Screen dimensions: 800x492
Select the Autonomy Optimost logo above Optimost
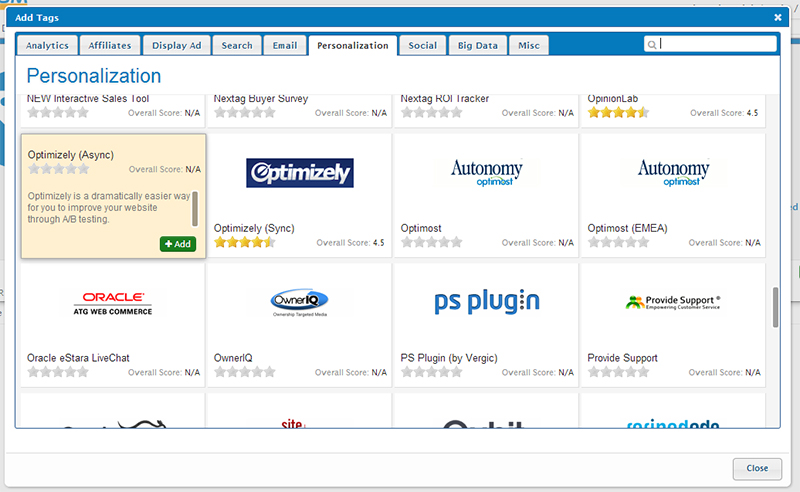pos(486,173)
